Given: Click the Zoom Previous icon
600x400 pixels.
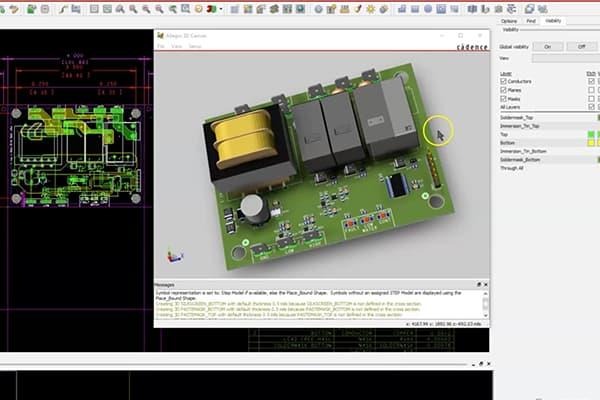Looking at the screenshot, I should tap(173, 9).
